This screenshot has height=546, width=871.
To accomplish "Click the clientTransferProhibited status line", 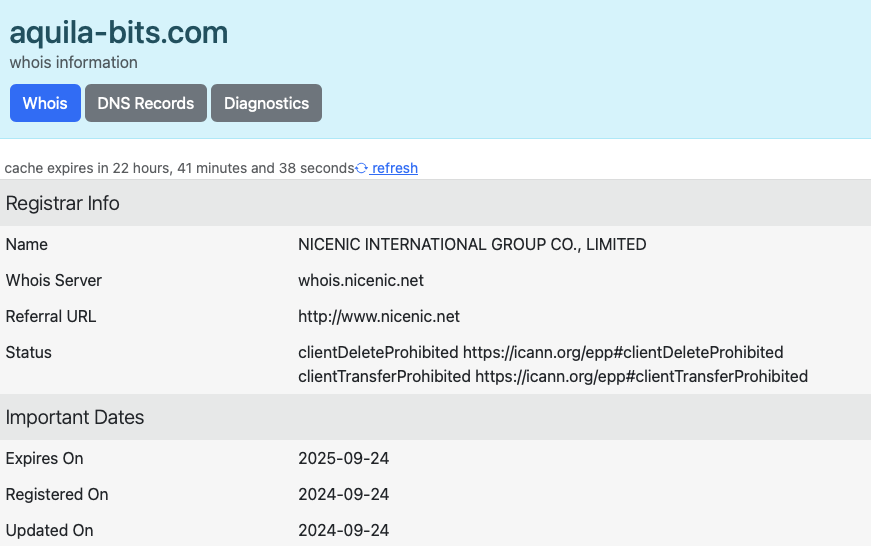I will (552, 376).
